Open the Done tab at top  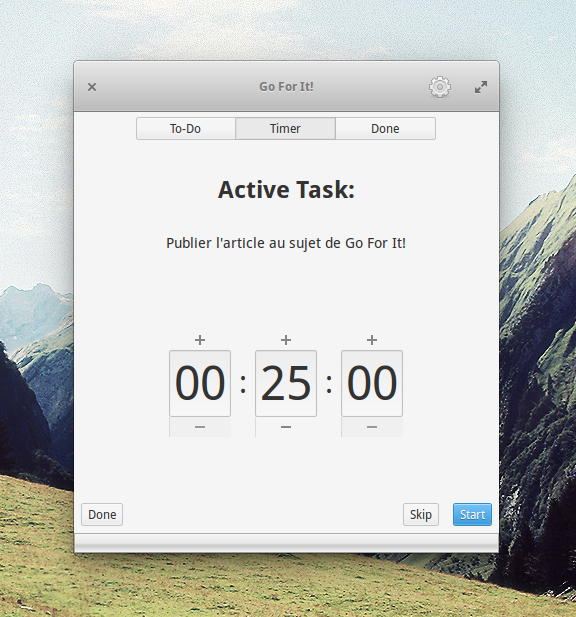click(x=386, y=129)
